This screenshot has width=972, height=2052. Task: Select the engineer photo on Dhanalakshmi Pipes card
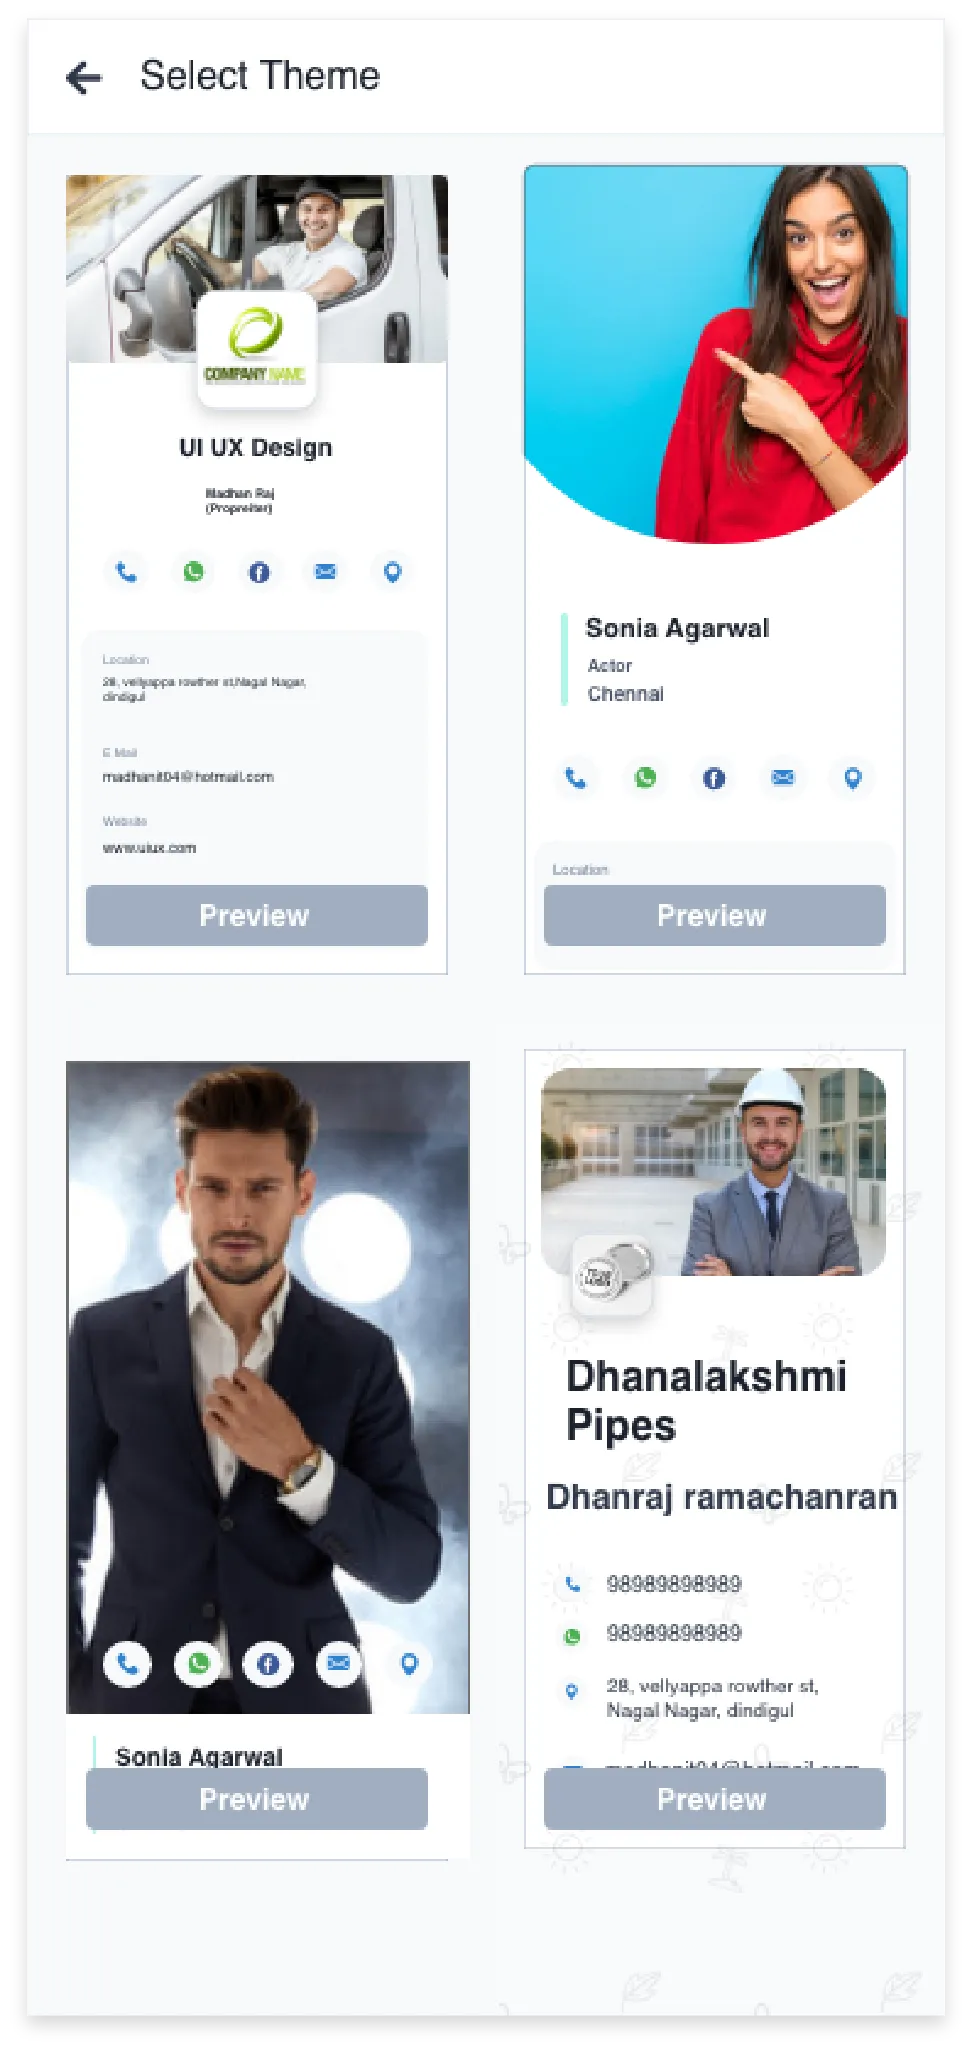(714, 1171)
